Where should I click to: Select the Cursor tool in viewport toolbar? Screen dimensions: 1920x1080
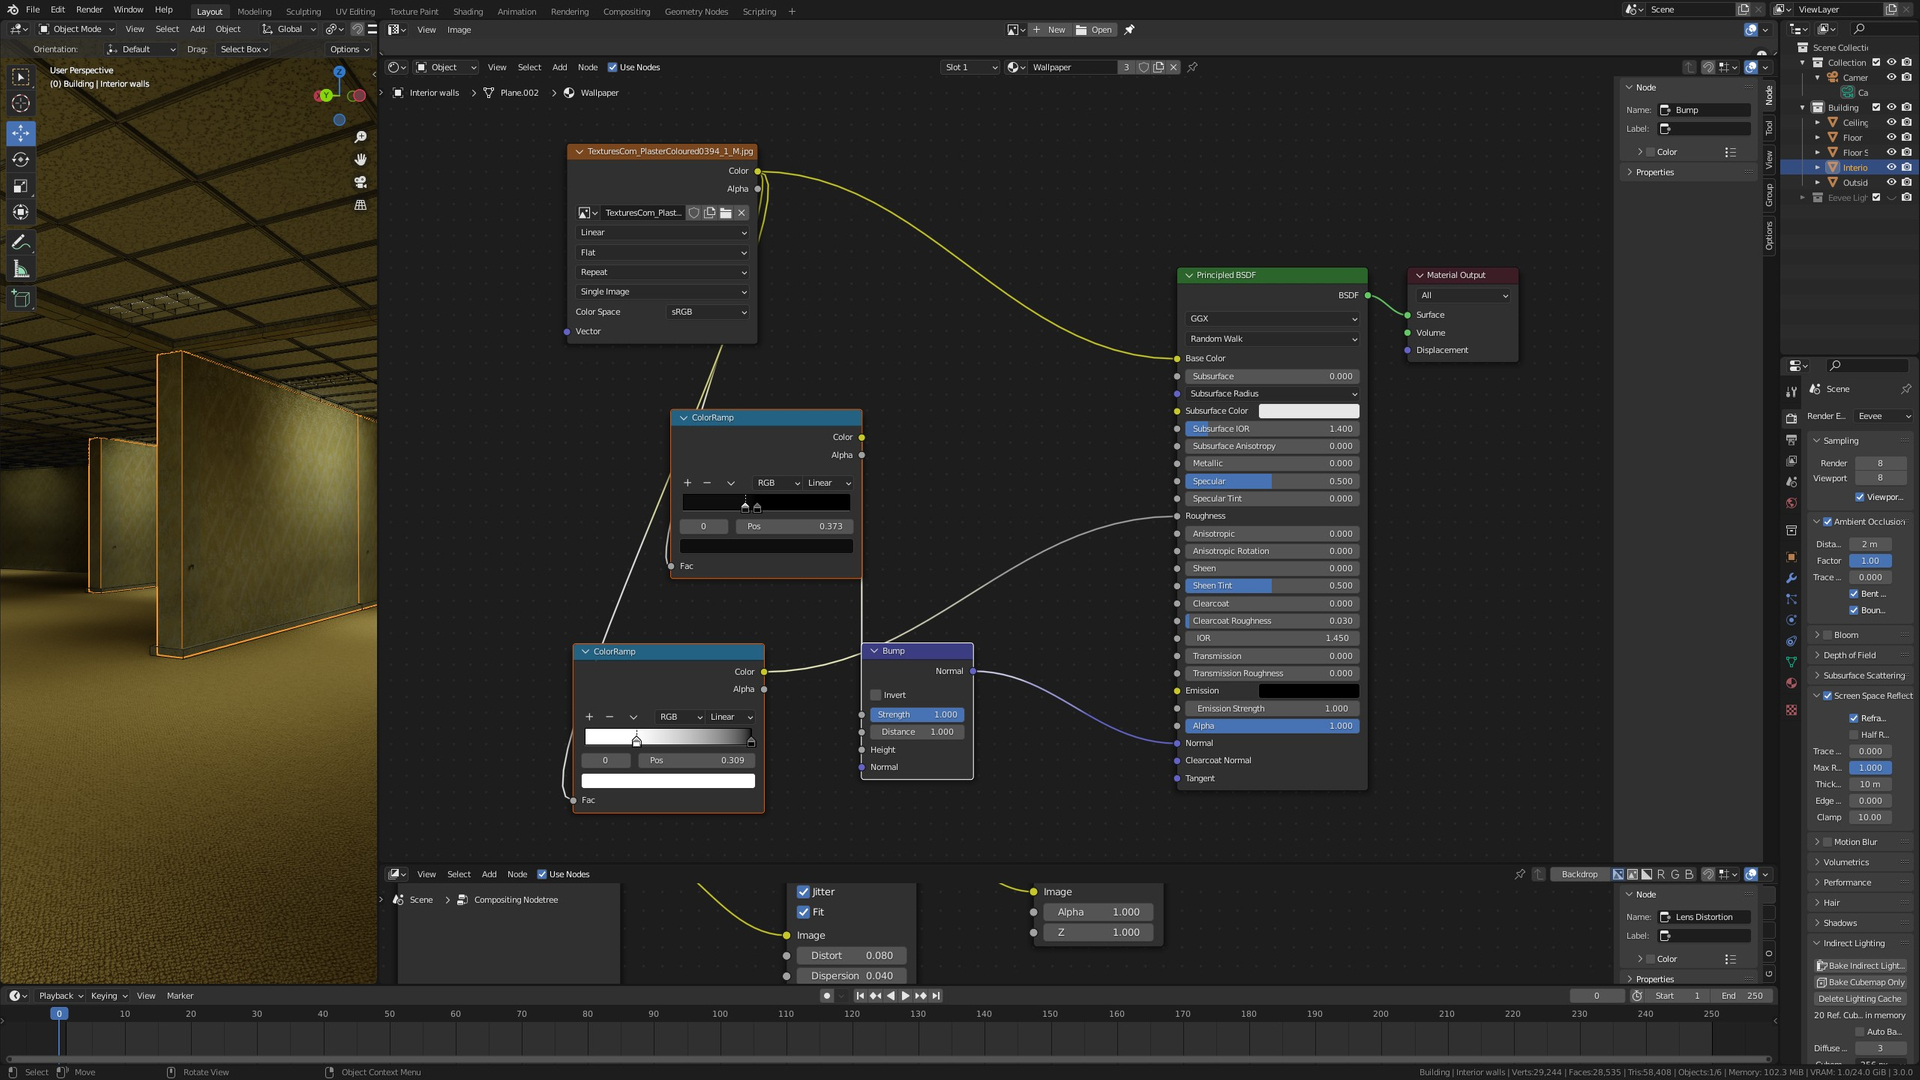tap(20, 104)
